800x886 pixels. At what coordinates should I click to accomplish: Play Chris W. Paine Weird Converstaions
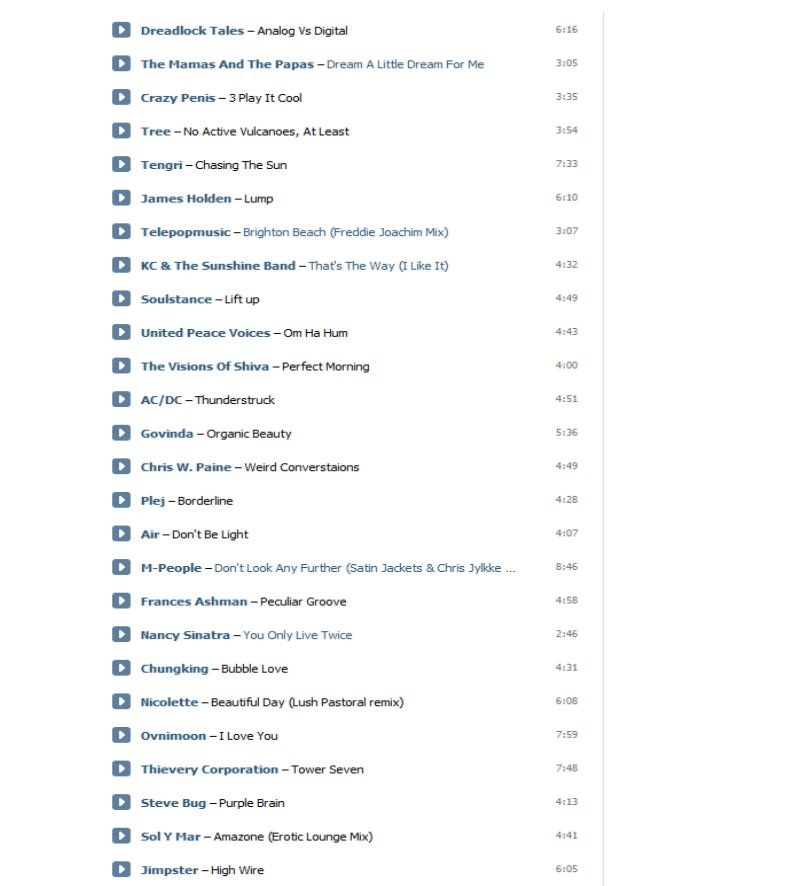(x=121, y=466)
